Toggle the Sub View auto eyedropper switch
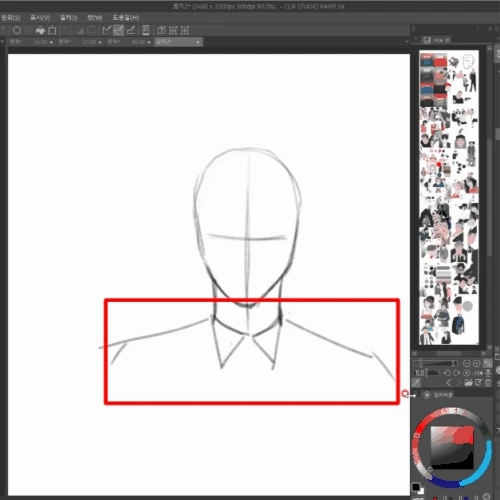 [416, 382]
